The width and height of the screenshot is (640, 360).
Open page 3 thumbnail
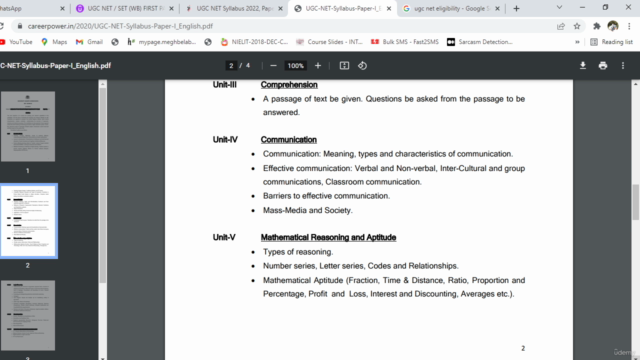click(x=28, y=315)
